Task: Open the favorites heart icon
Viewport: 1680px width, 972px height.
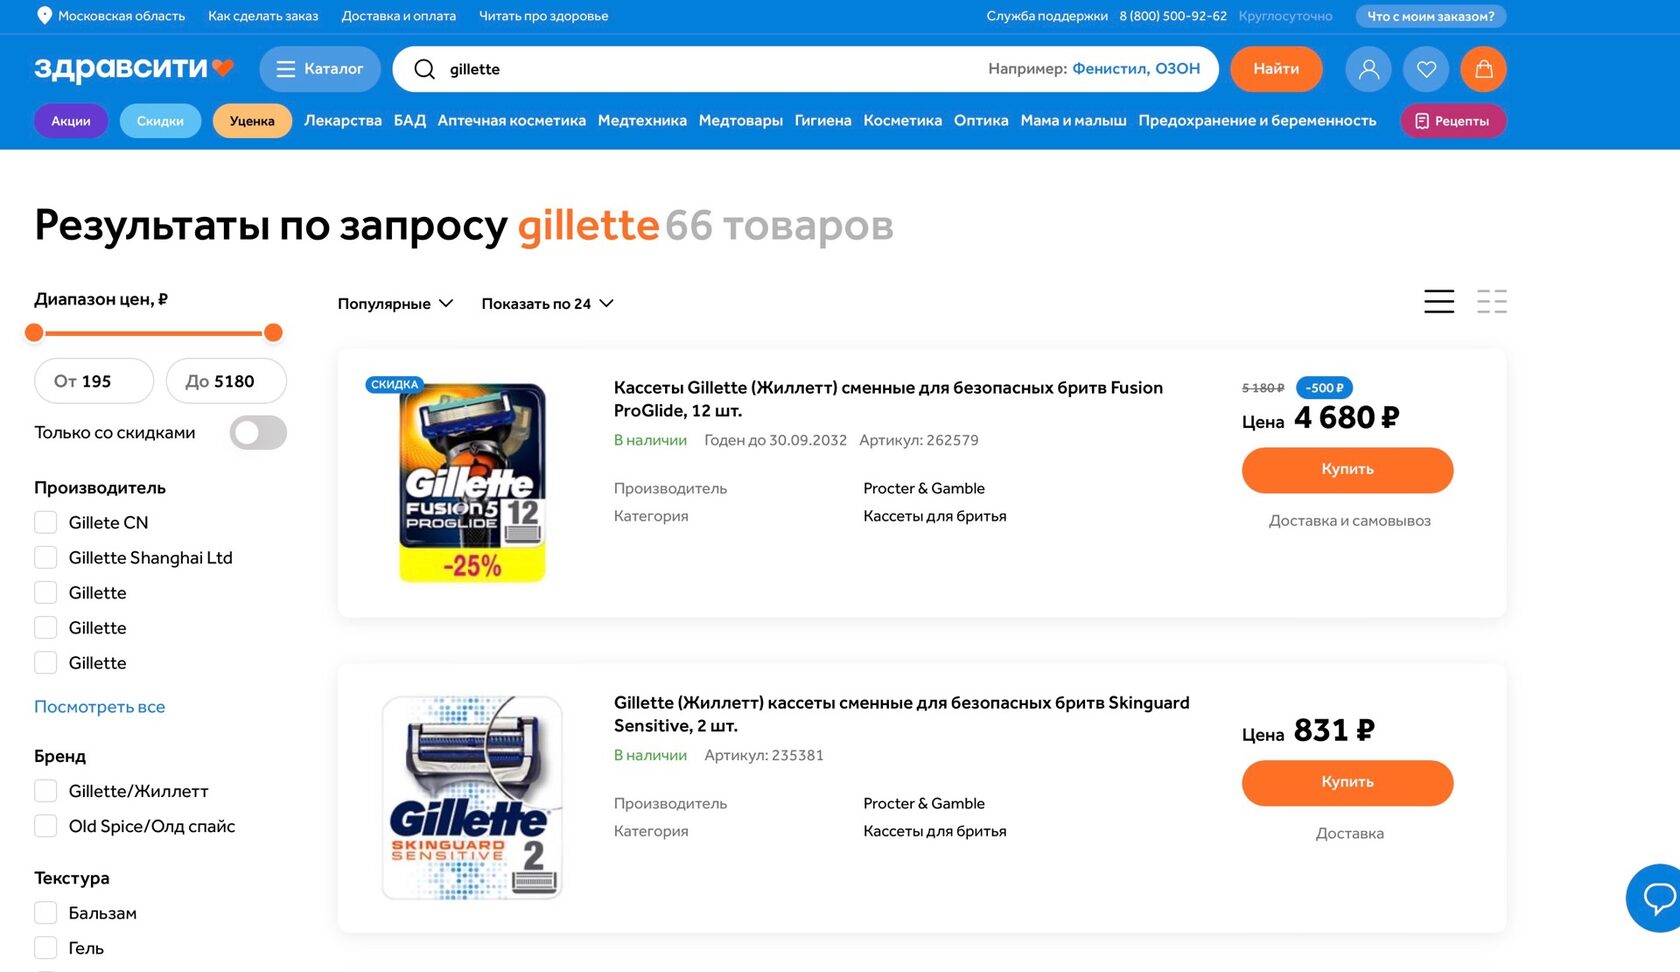Action: click(x=1426, y=69)
